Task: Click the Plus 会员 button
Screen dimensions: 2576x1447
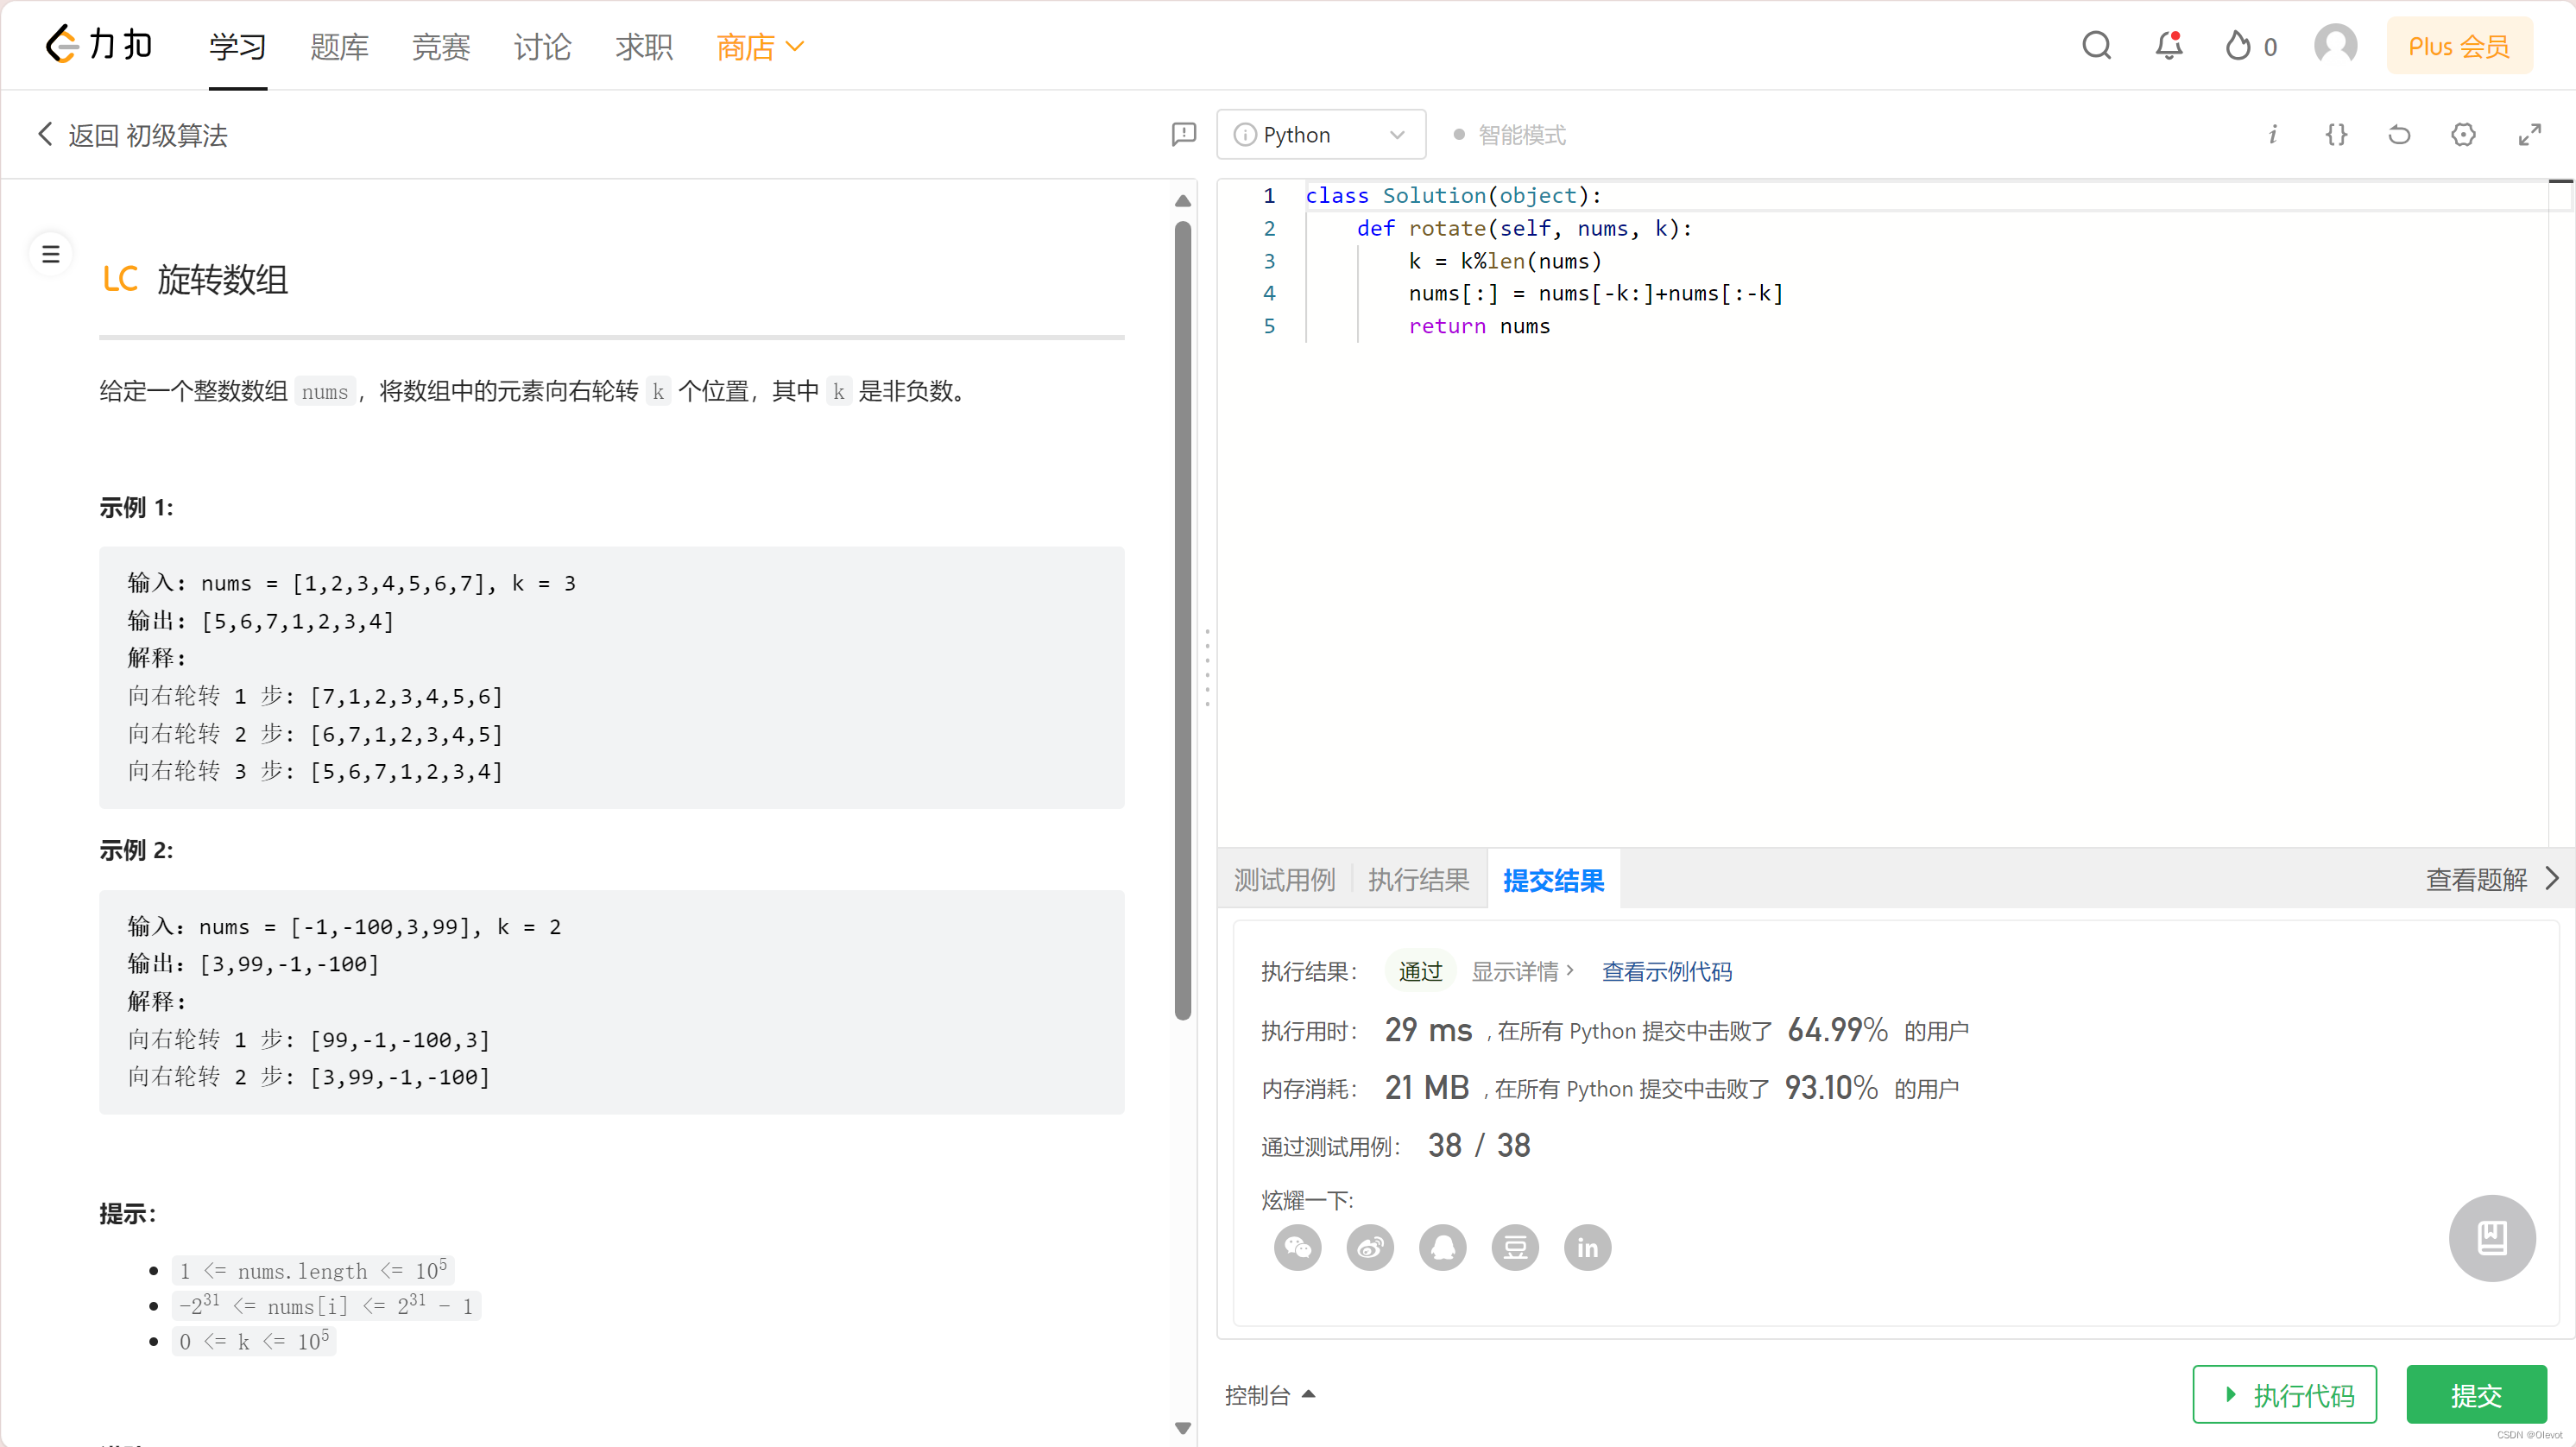Action: [2459, 46]
